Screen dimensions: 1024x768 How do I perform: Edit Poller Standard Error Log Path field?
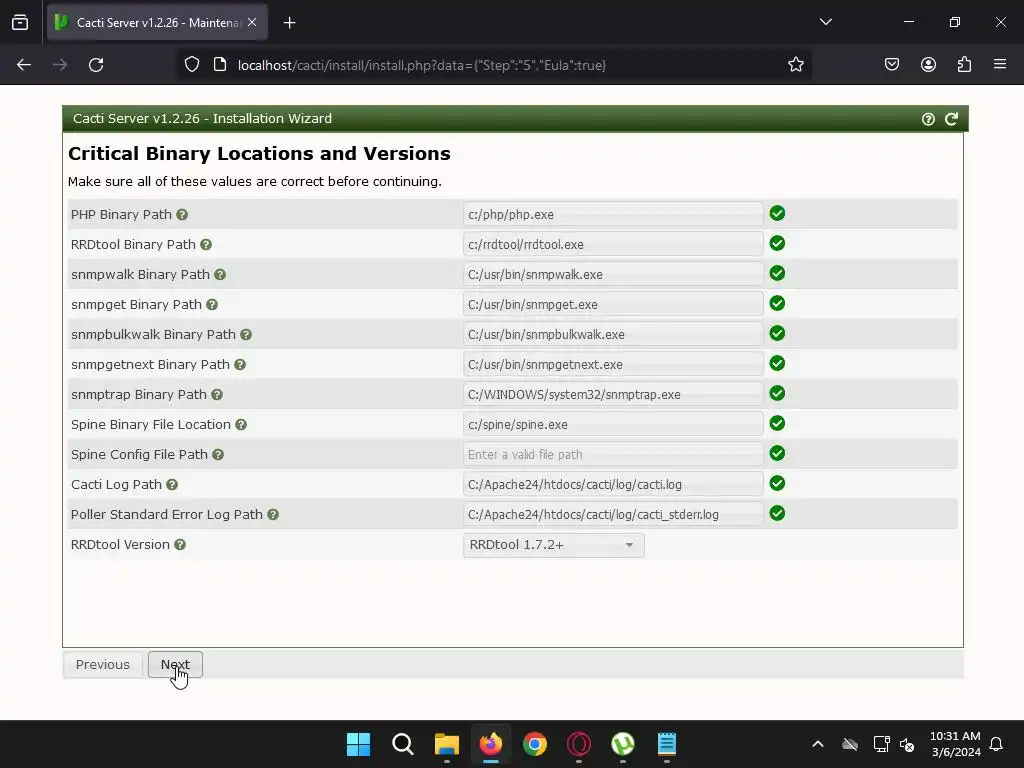(x=613, y=515)
